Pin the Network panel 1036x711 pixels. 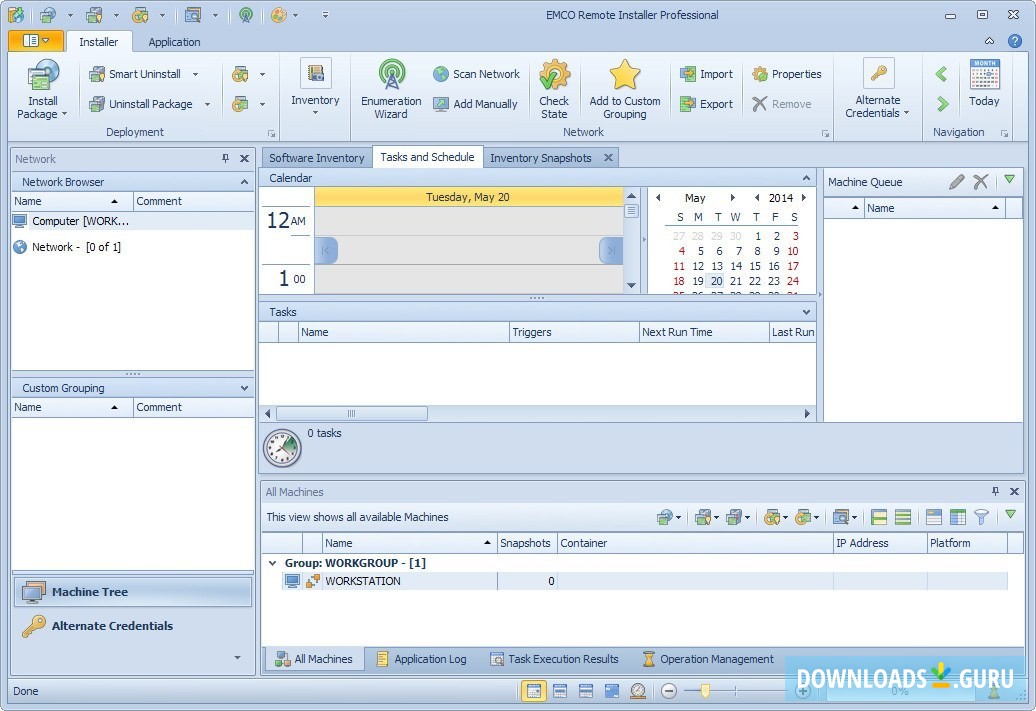pyautogui.click(x=225, y=159)
